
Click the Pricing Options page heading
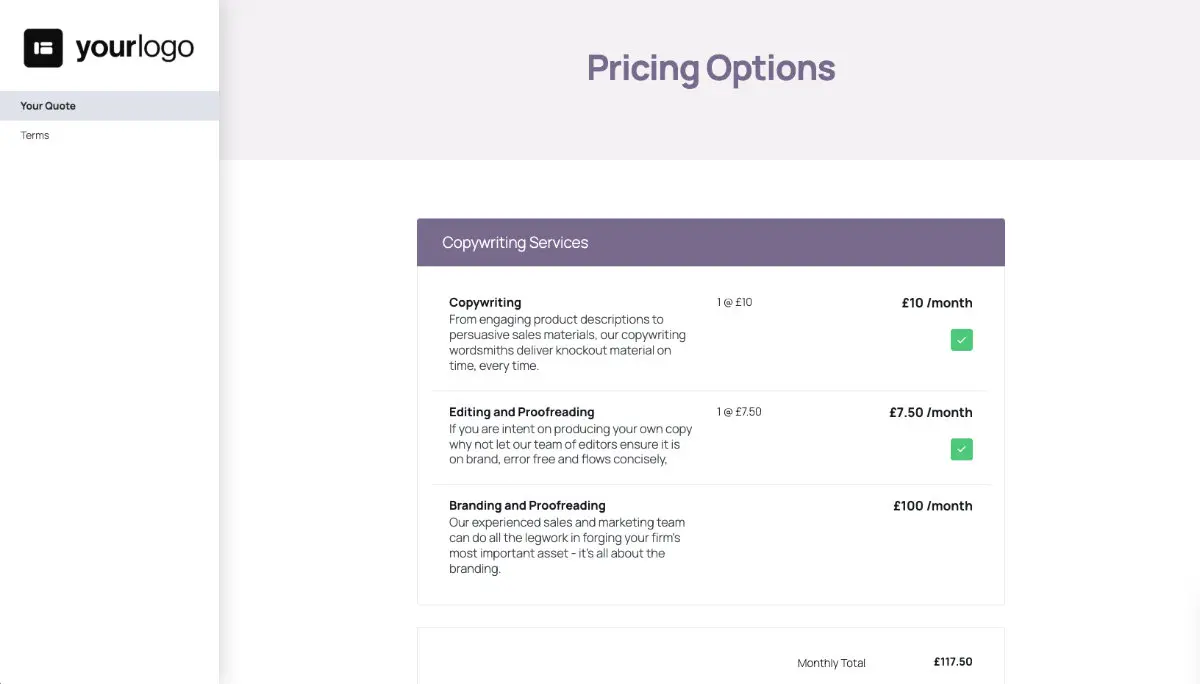[x=711, y=68]
